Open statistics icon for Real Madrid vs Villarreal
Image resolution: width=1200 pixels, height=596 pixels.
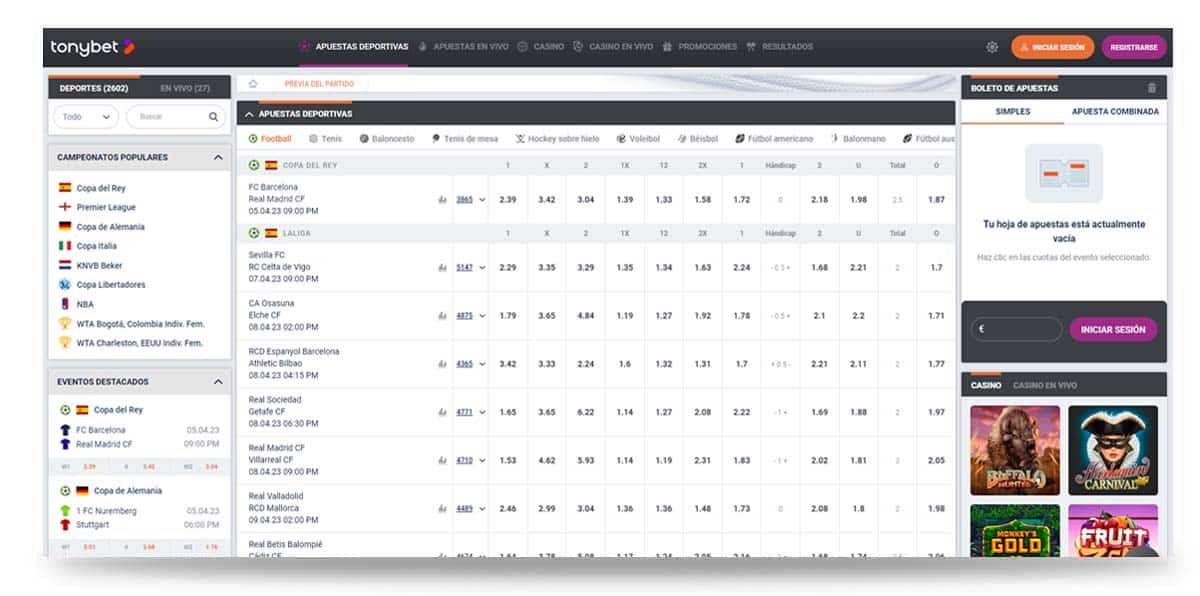[442, 460]
